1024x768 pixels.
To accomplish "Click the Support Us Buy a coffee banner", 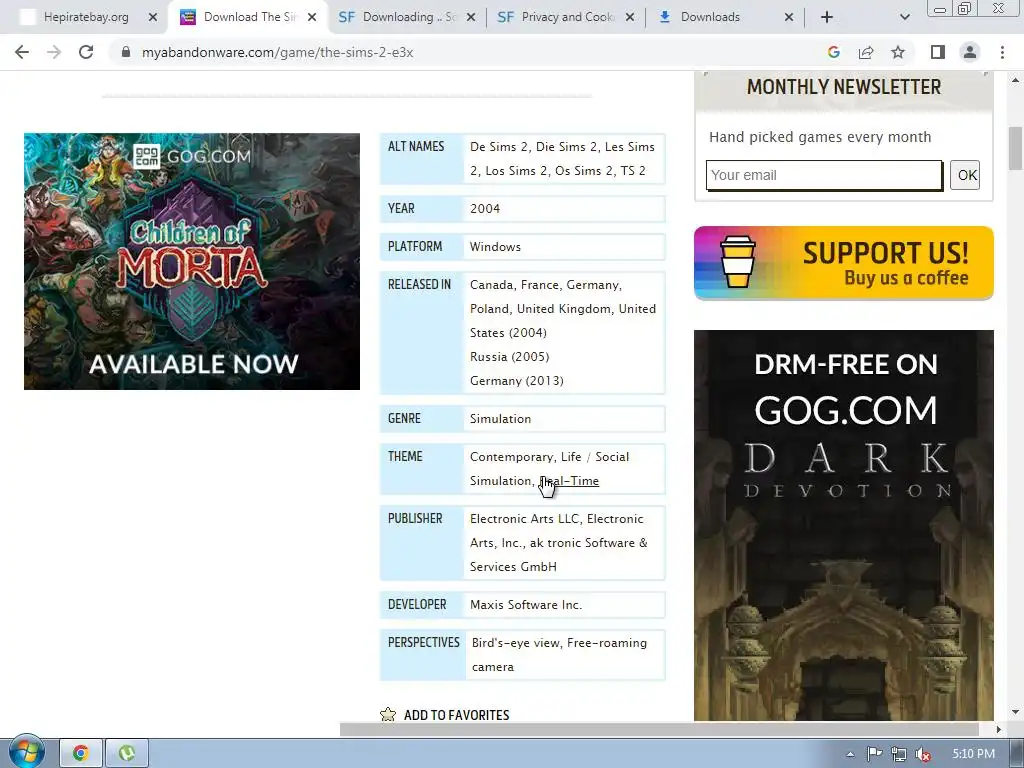I will pos(844,263).
